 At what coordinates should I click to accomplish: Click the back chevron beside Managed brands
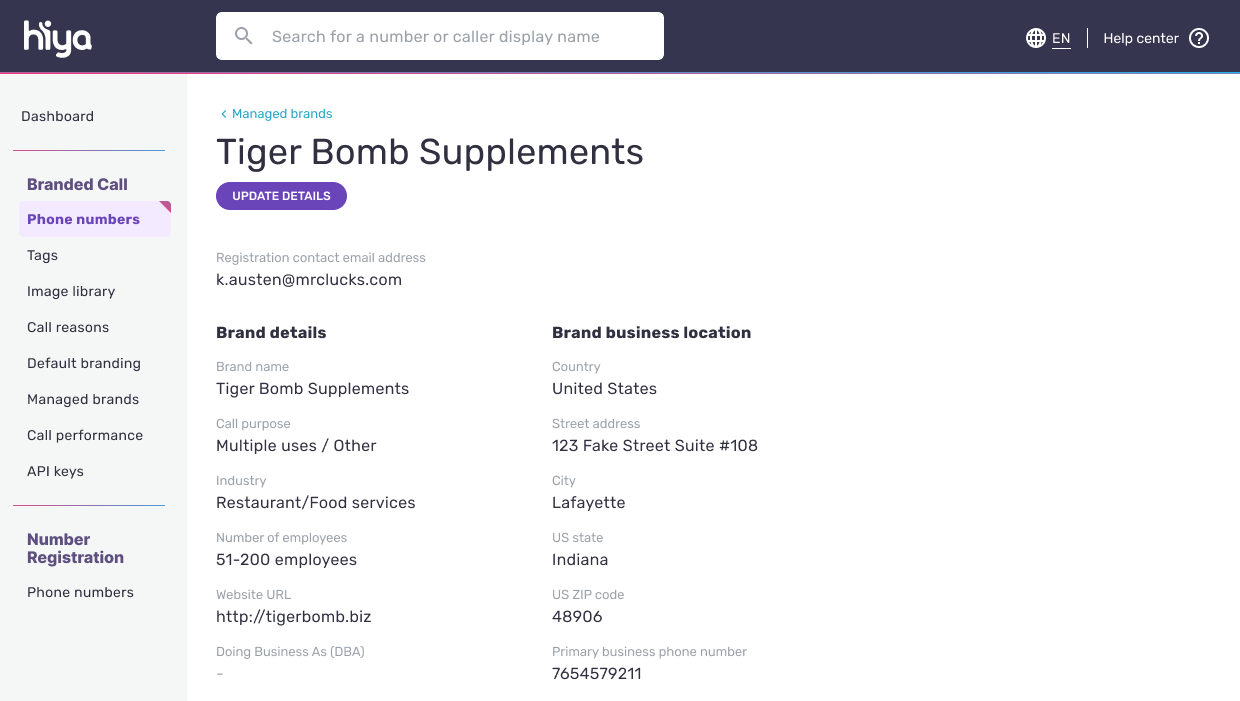[224, 114]
